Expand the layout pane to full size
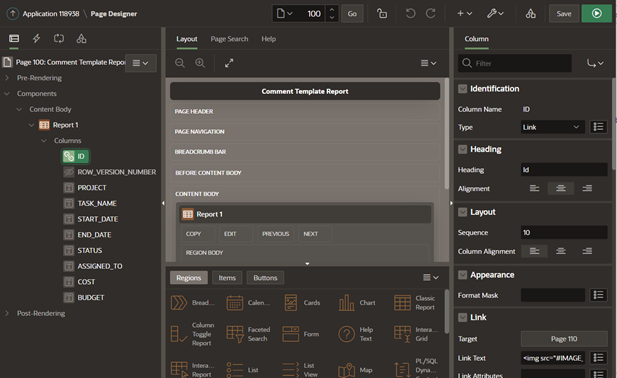 click(229, 63)
